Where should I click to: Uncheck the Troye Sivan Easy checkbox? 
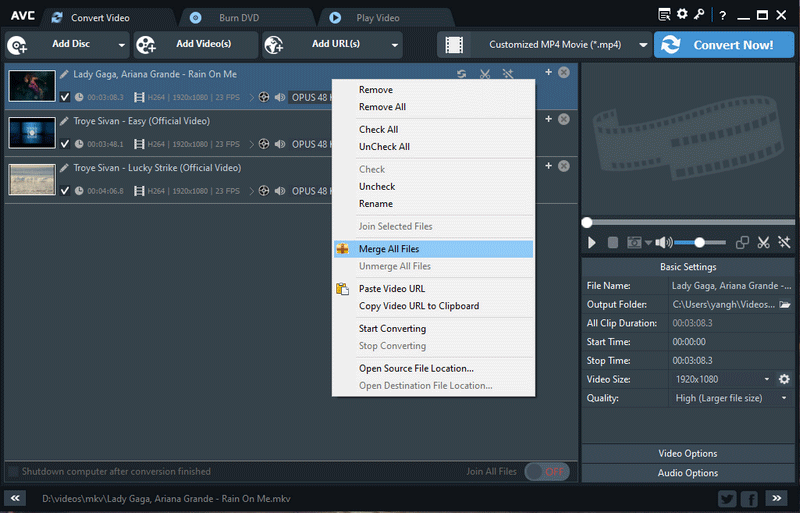coord(65,144)
